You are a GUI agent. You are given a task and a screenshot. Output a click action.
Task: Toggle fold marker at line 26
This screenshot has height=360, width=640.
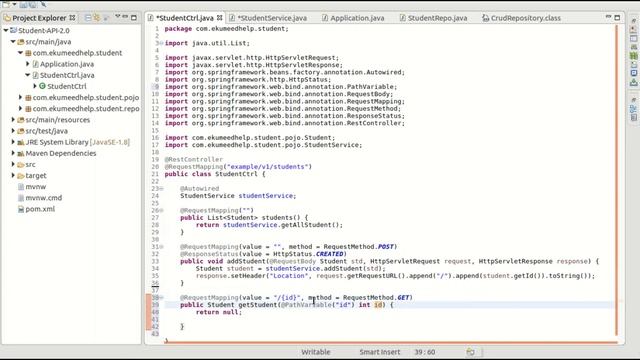[162, 211]
